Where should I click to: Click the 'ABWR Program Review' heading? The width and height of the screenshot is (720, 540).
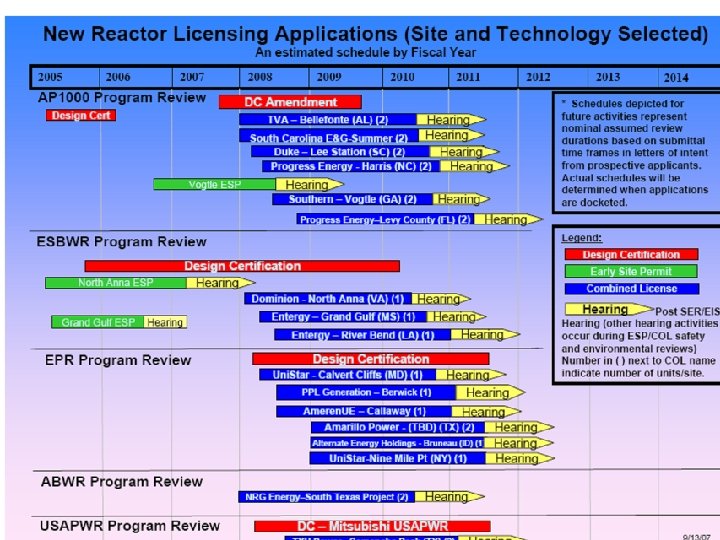(122, 481)
